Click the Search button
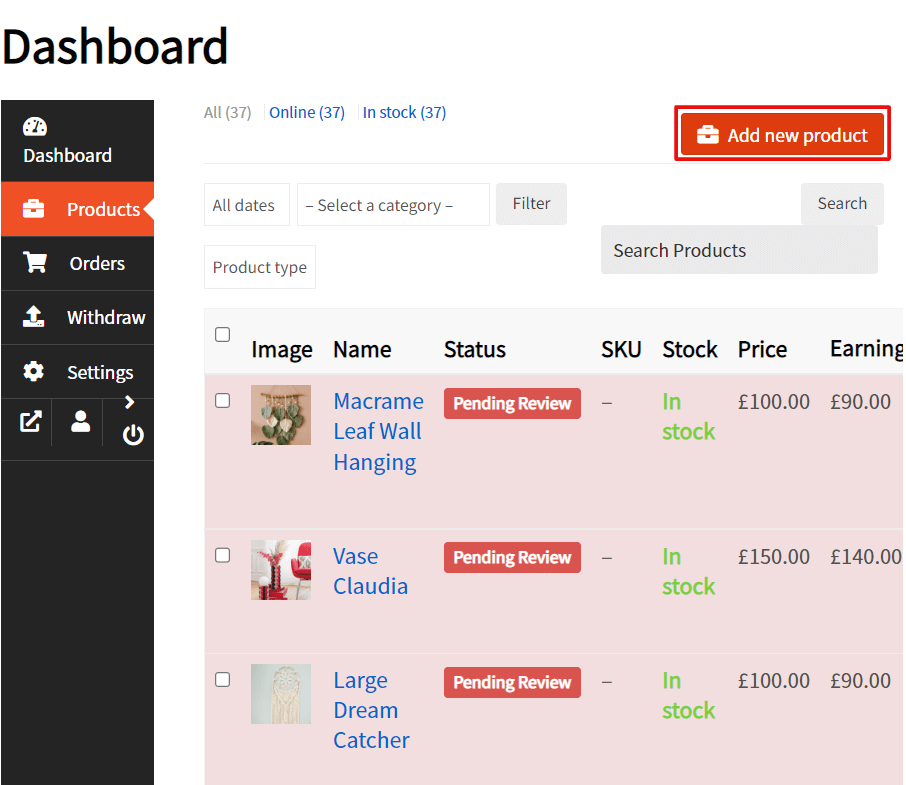 click(x=842, y=203)
